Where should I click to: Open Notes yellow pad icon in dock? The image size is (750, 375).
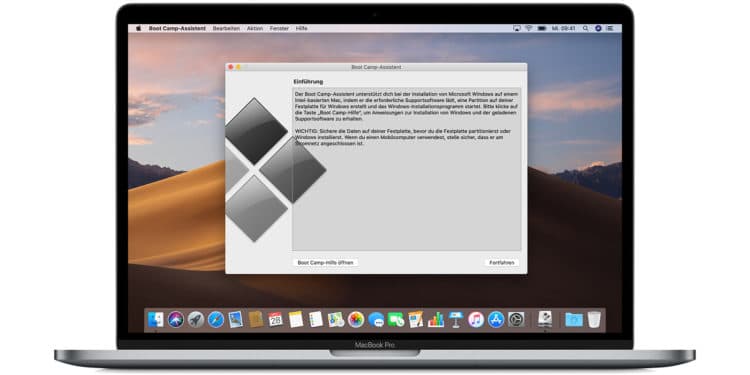pos(296,319)
